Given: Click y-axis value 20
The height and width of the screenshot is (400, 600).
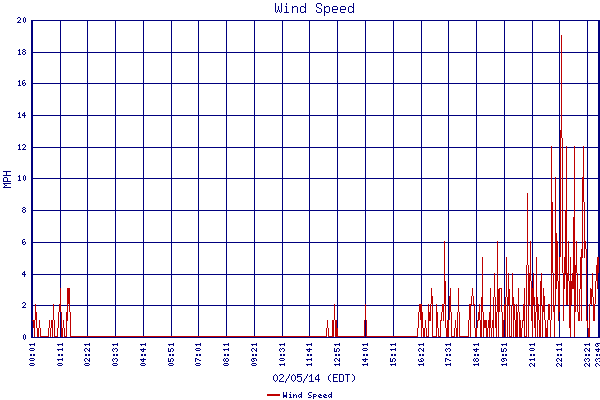Looking at the screenshot, I should [x=22, y=20].
